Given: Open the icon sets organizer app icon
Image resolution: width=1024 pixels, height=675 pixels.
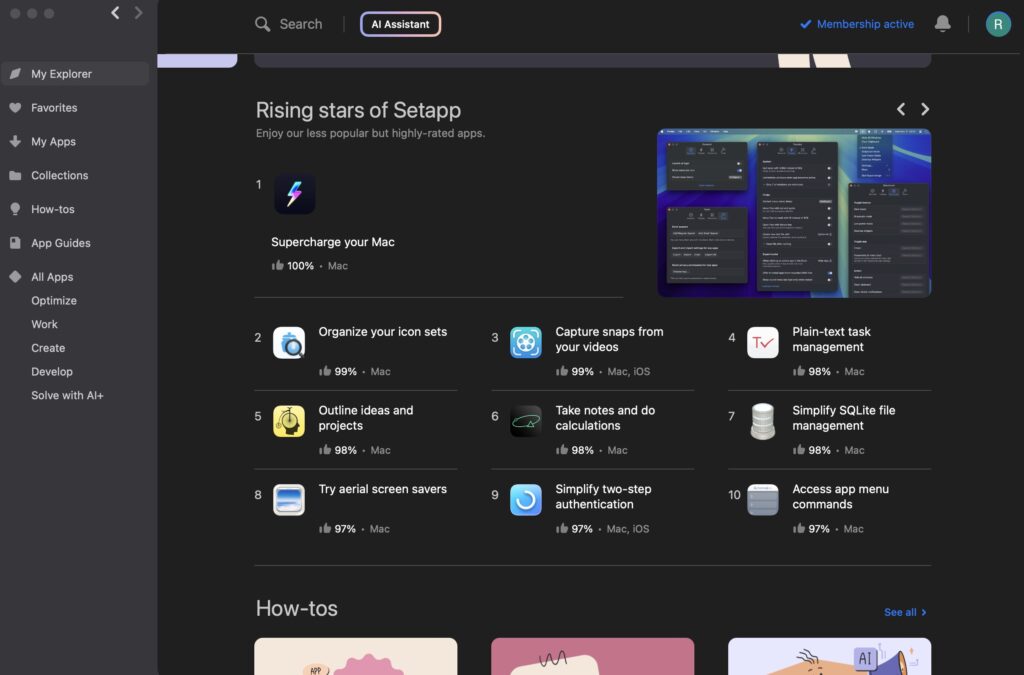Looking at the screenshot, I should coord(289,343).
